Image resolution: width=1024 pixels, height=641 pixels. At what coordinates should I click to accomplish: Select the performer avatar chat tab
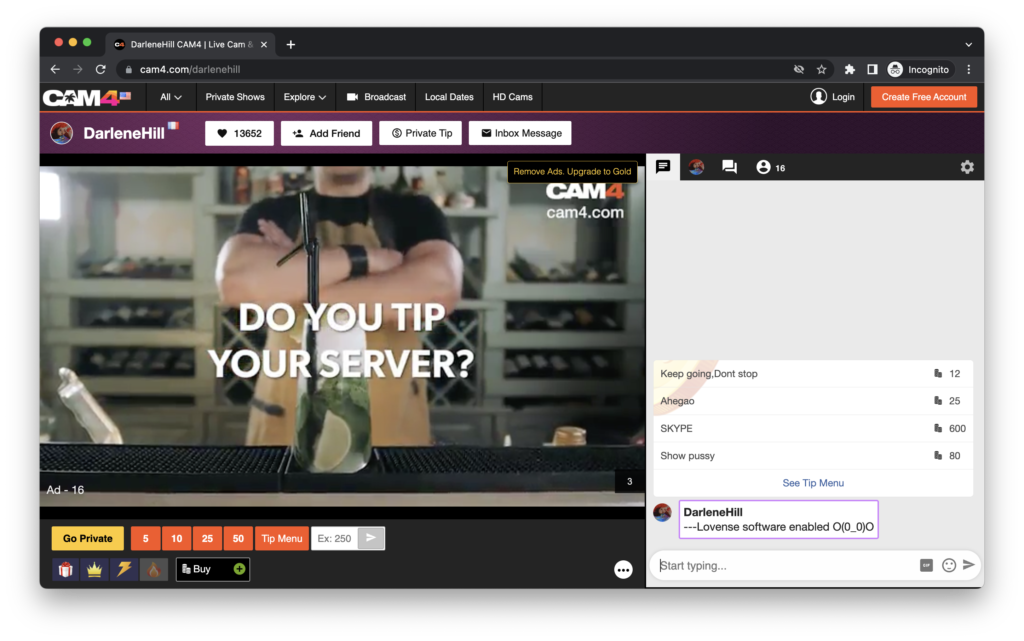point(696,167)
